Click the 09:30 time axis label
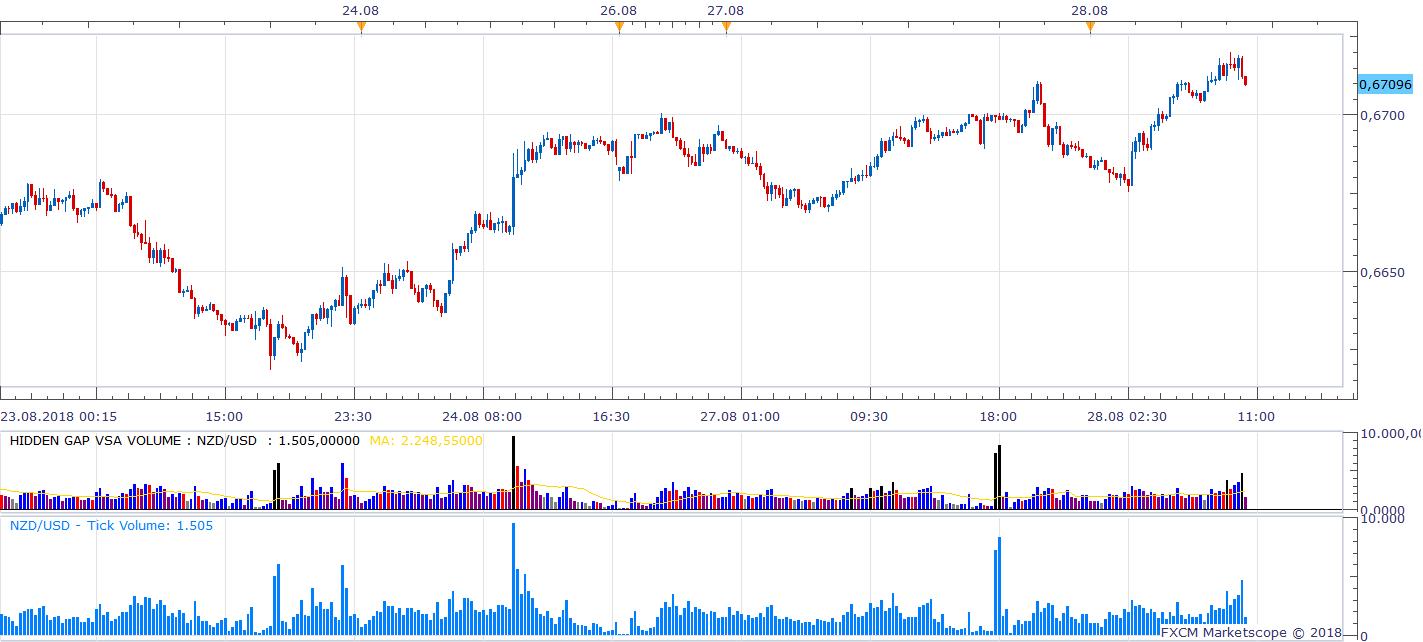Screen dimensions: 1423x642 (869, 416)
